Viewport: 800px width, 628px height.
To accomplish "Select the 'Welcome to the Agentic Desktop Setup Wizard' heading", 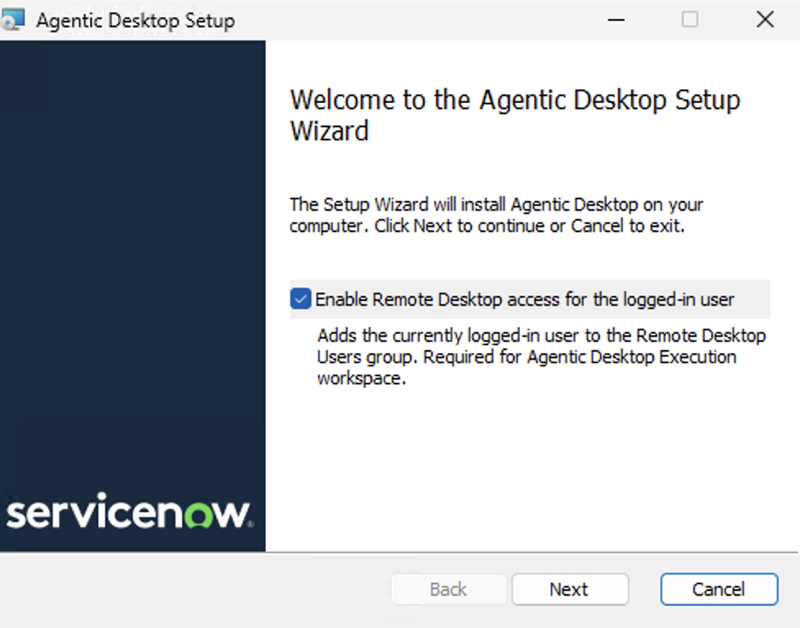I will [x=515, y=115].
